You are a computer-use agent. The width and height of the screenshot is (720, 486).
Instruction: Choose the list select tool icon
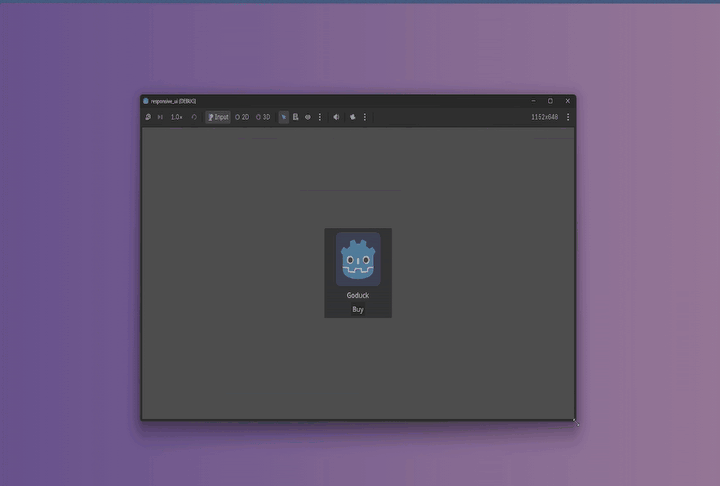click(x=296, y=117)
